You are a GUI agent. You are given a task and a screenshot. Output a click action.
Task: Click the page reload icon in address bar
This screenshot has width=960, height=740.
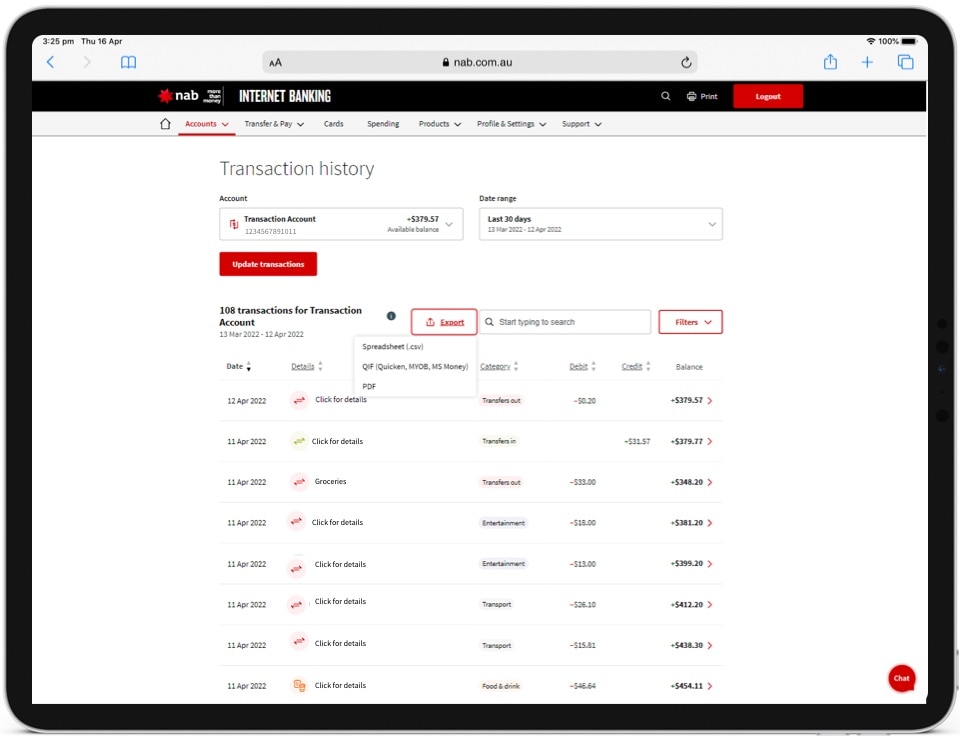[x=686, y=62]
